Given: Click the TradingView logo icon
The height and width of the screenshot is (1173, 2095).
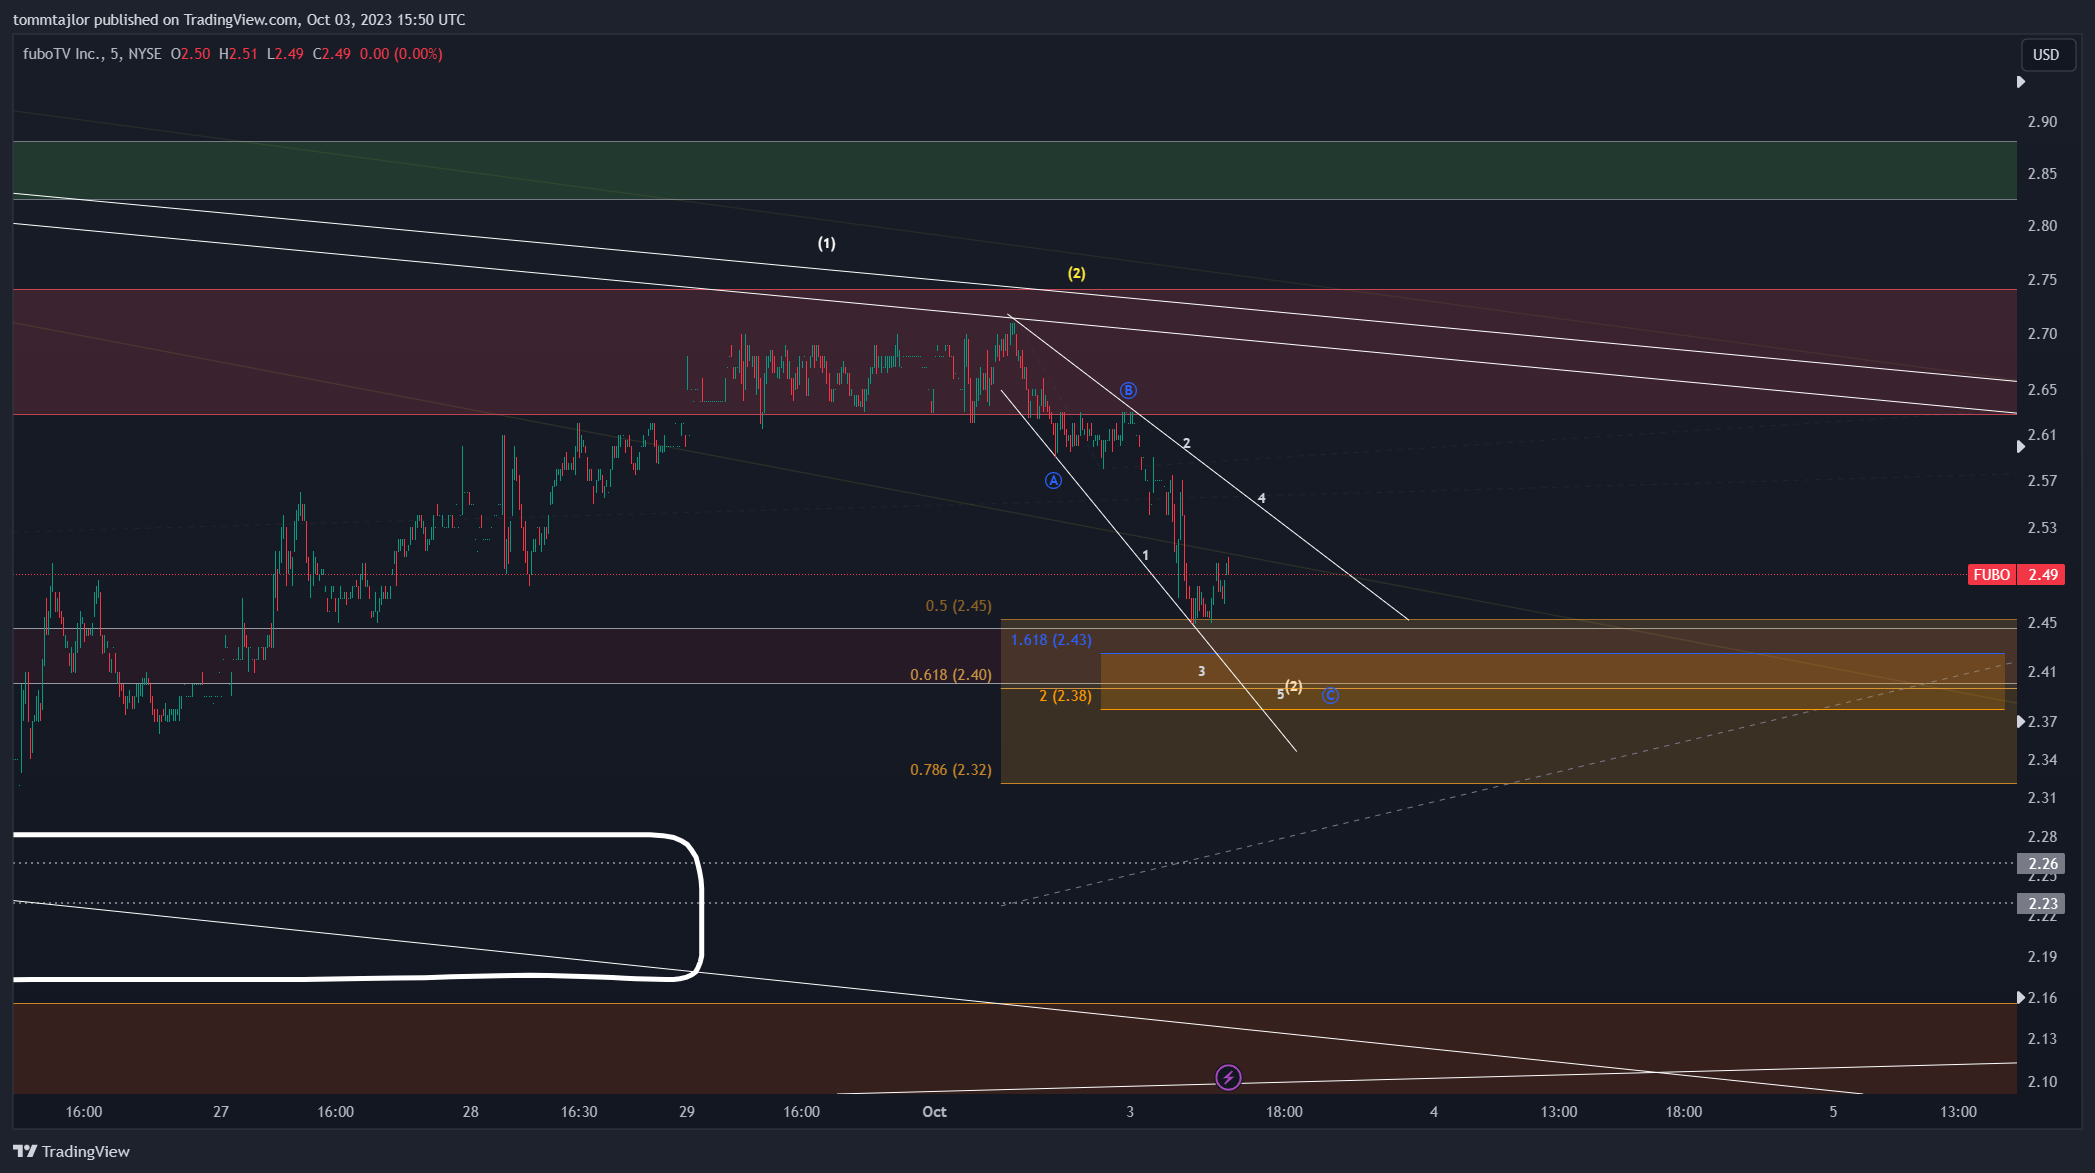Looking at the screenshot, I should click(x=25, y=1151).
